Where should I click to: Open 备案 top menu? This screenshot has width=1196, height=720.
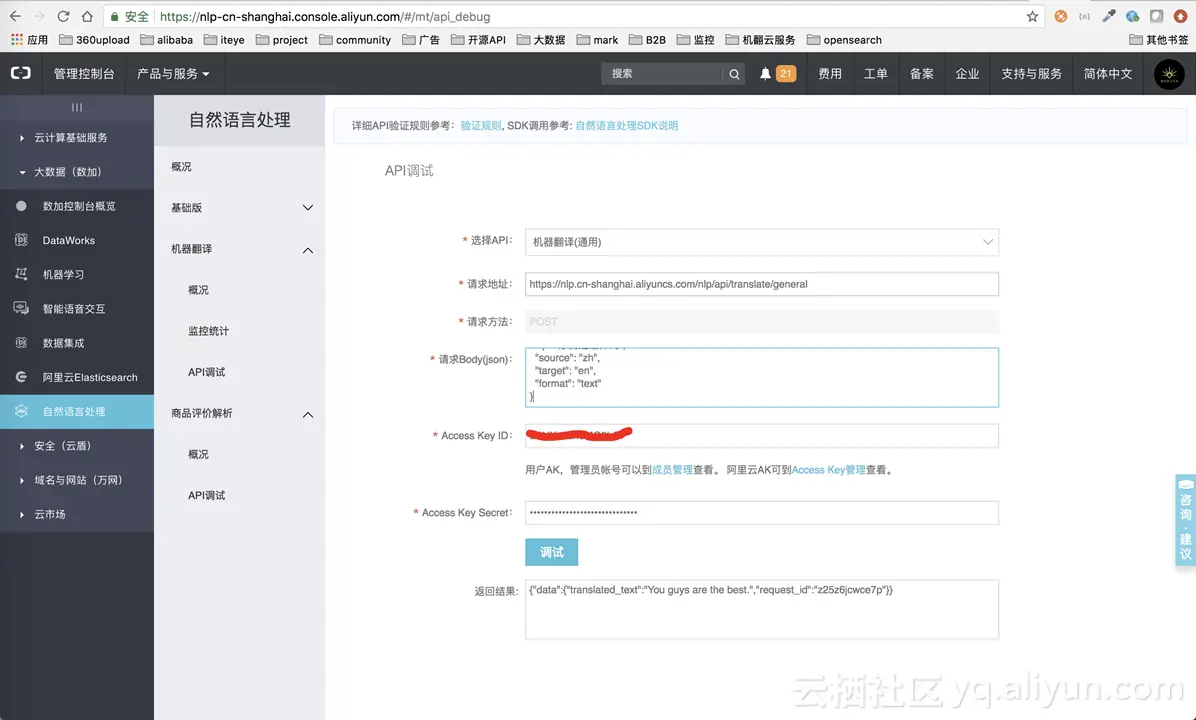click(x=921, y=73)
